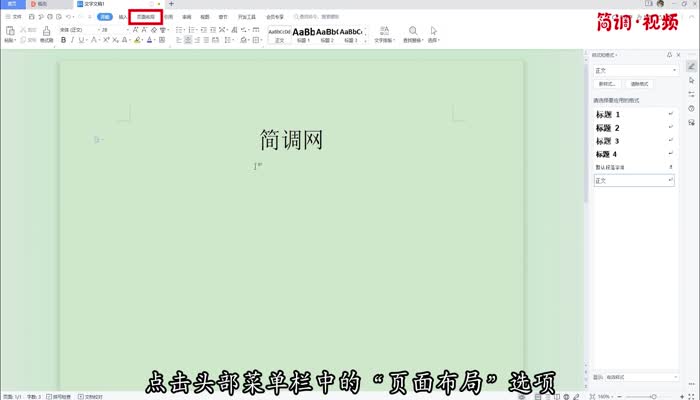Switch to the 插入 (Insert) ribbon tab
Image resolution: width=700 pixels, height=400 pixels.
(x=123, y=17)
